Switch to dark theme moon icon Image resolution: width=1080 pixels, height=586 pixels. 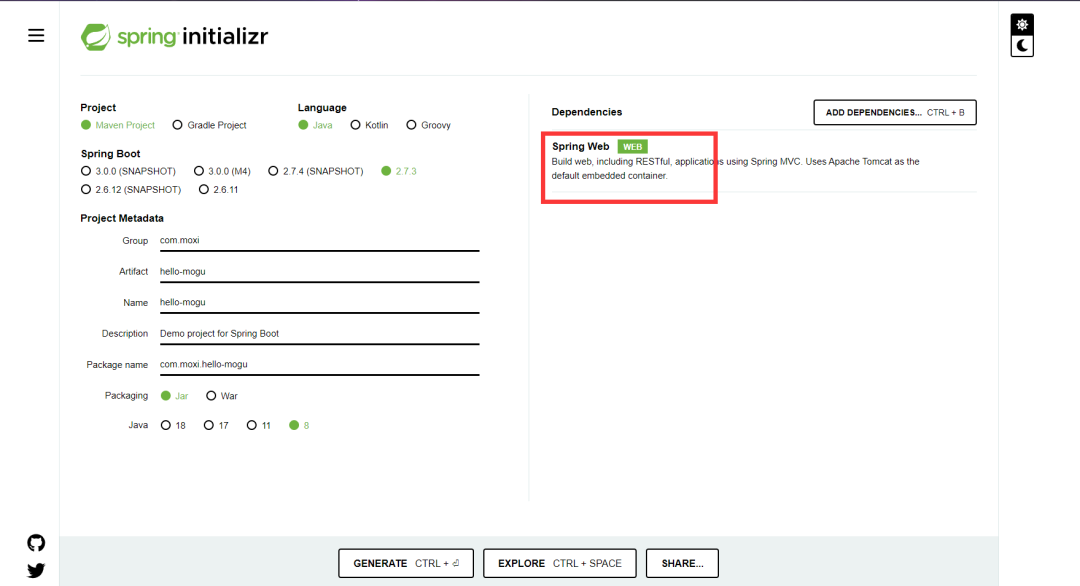pos(1022,46)
